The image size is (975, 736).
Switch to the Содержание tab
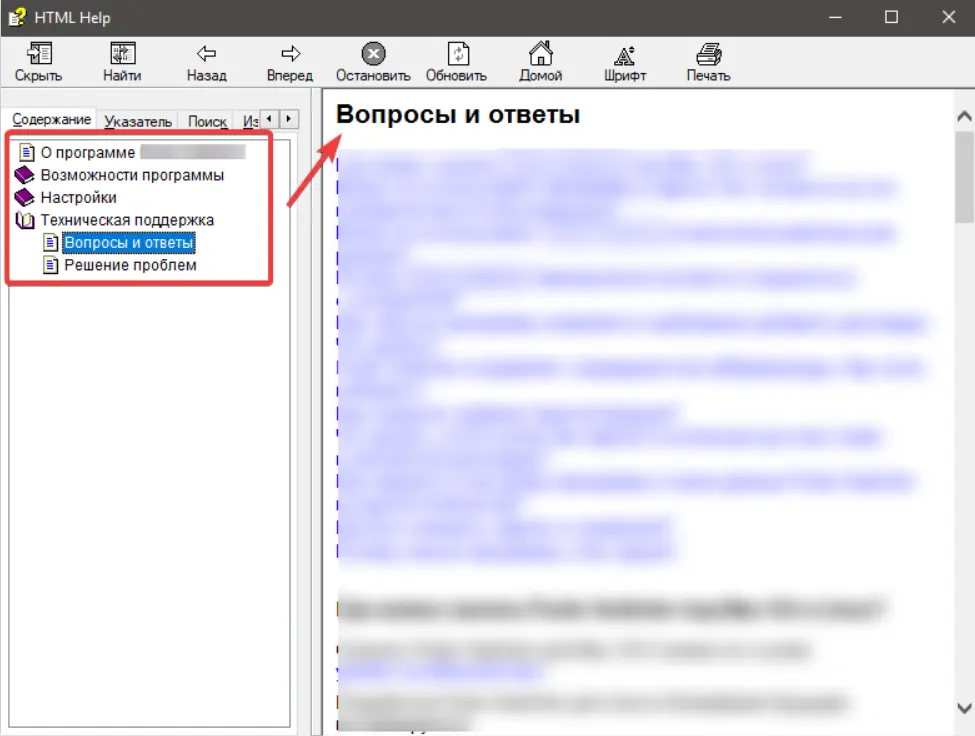pos(52,119)
